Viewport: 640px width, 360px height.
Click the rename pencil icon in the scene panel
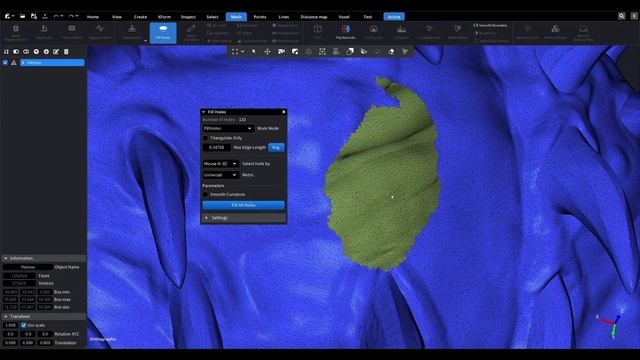pos(56,51)
